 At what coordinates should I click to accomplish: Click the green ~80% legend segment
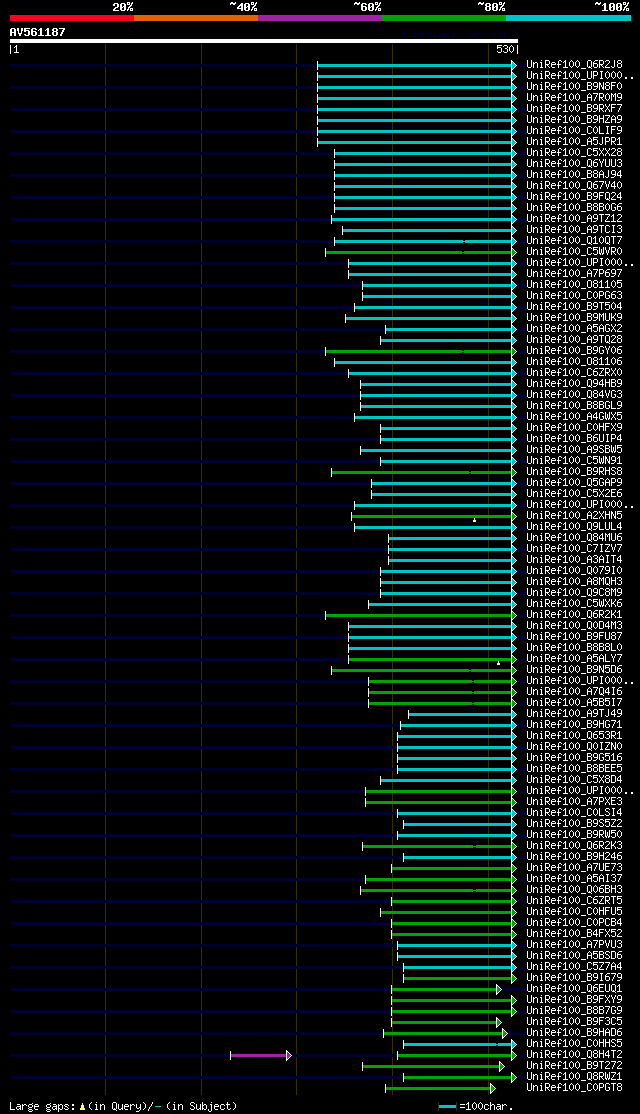coord(444,18)
